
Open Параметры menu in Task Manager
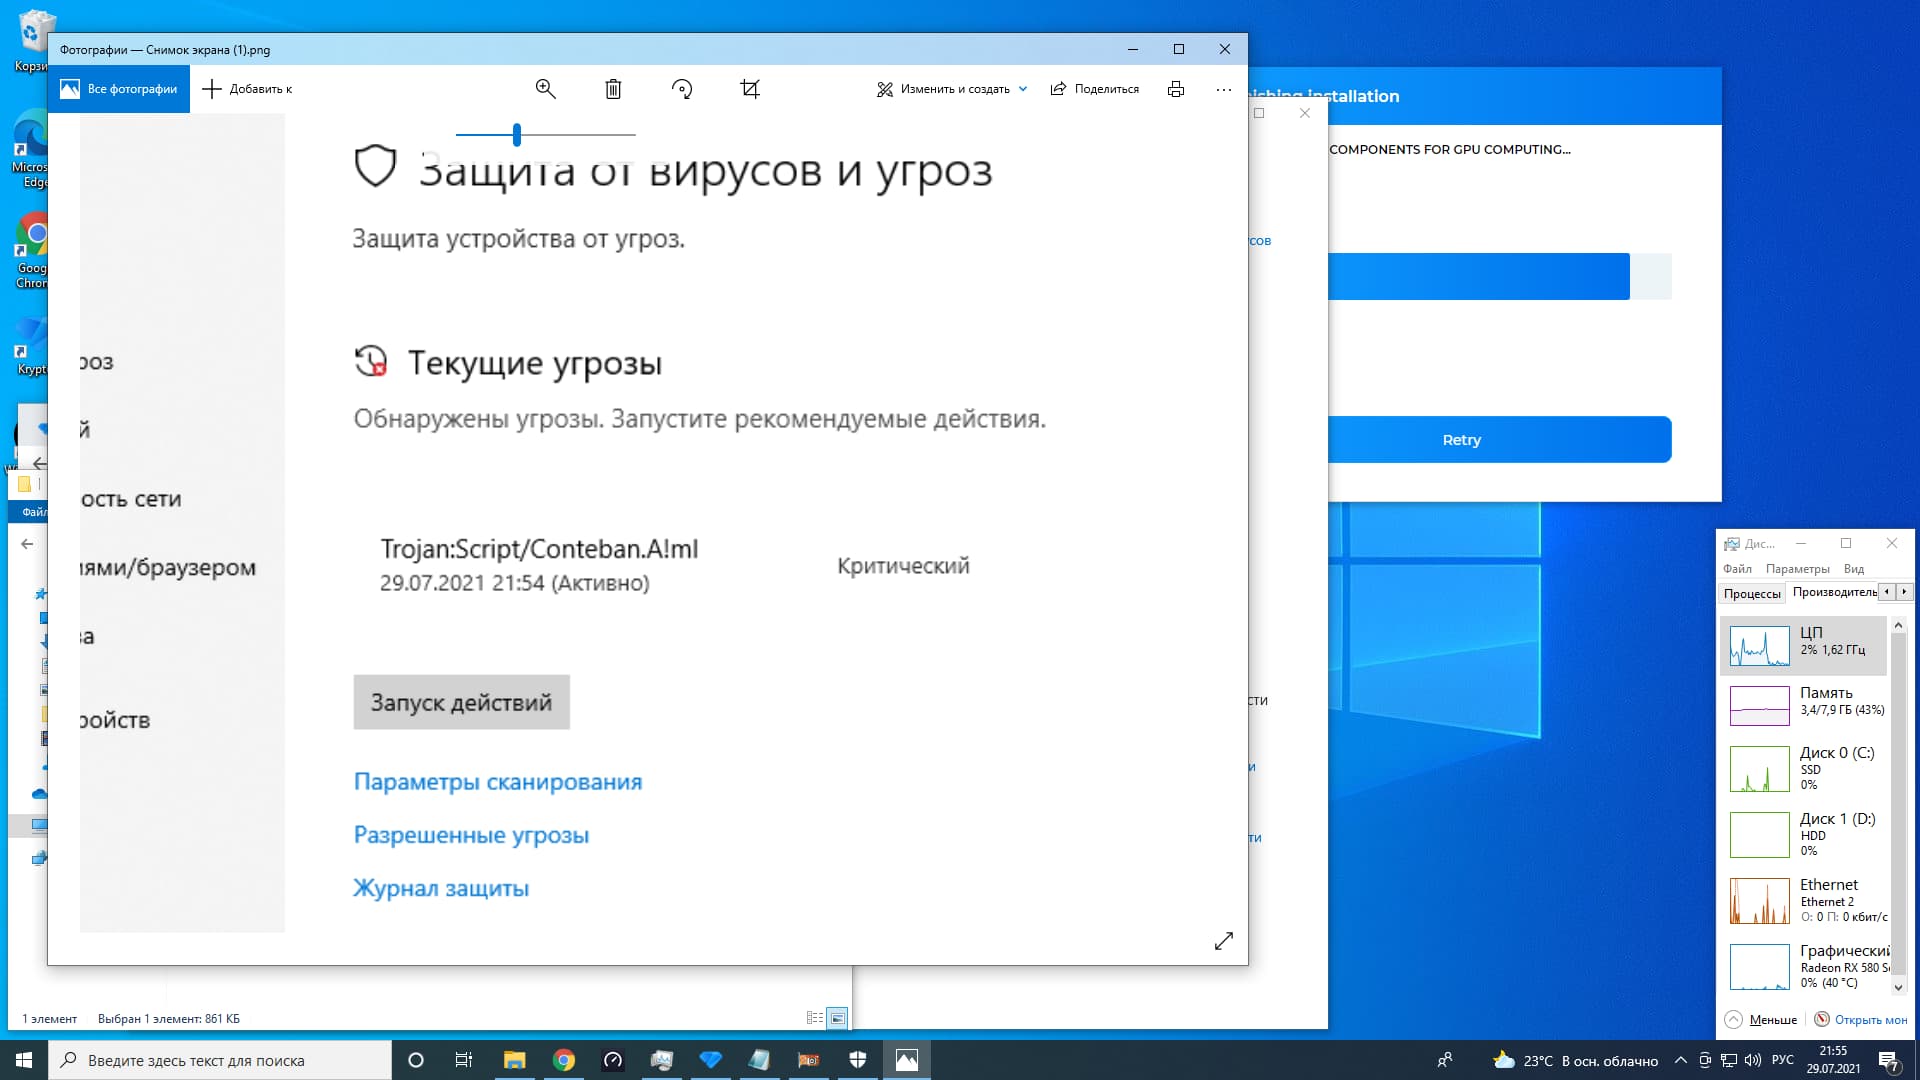point(1797,568)
